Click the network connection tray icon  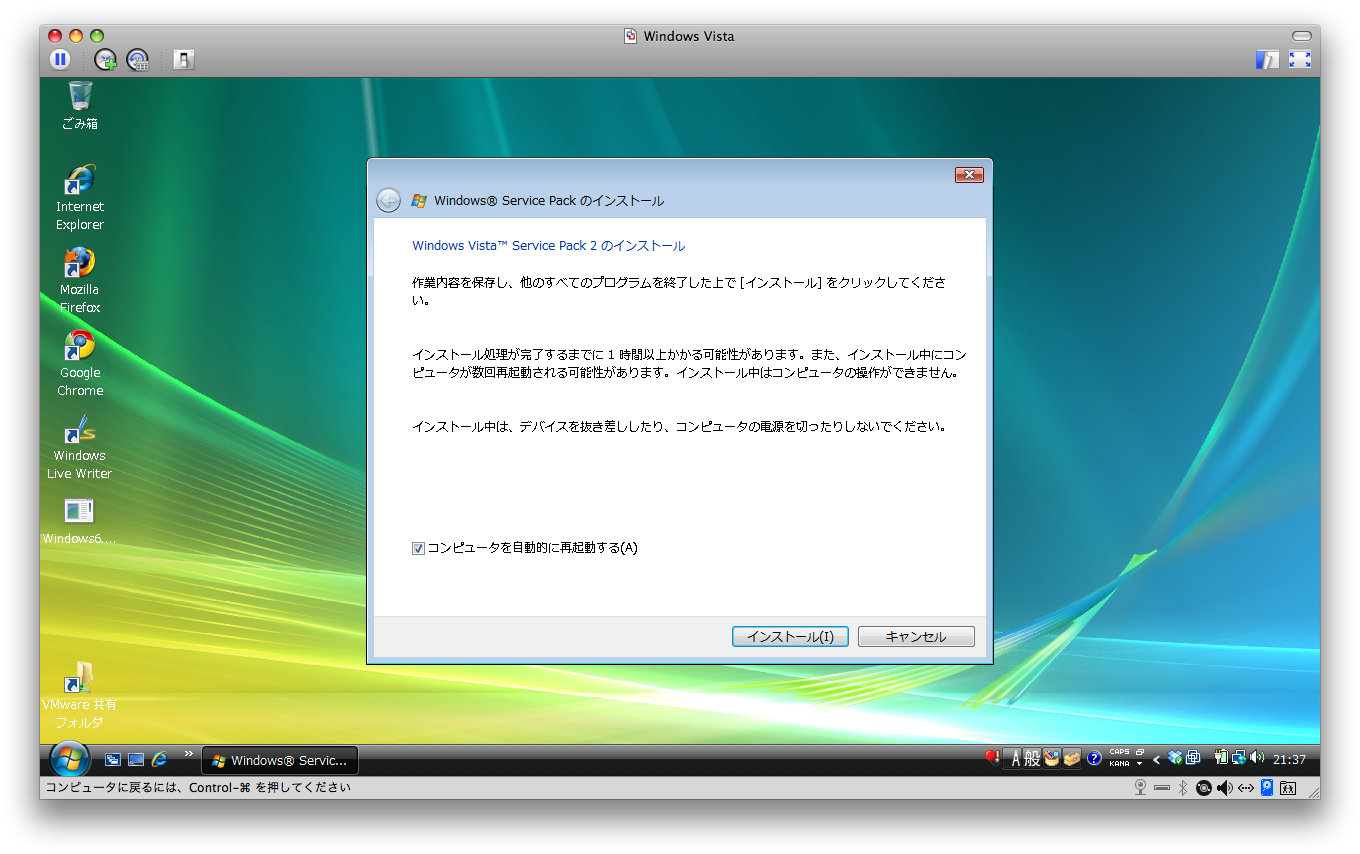tap(1238, 758)
